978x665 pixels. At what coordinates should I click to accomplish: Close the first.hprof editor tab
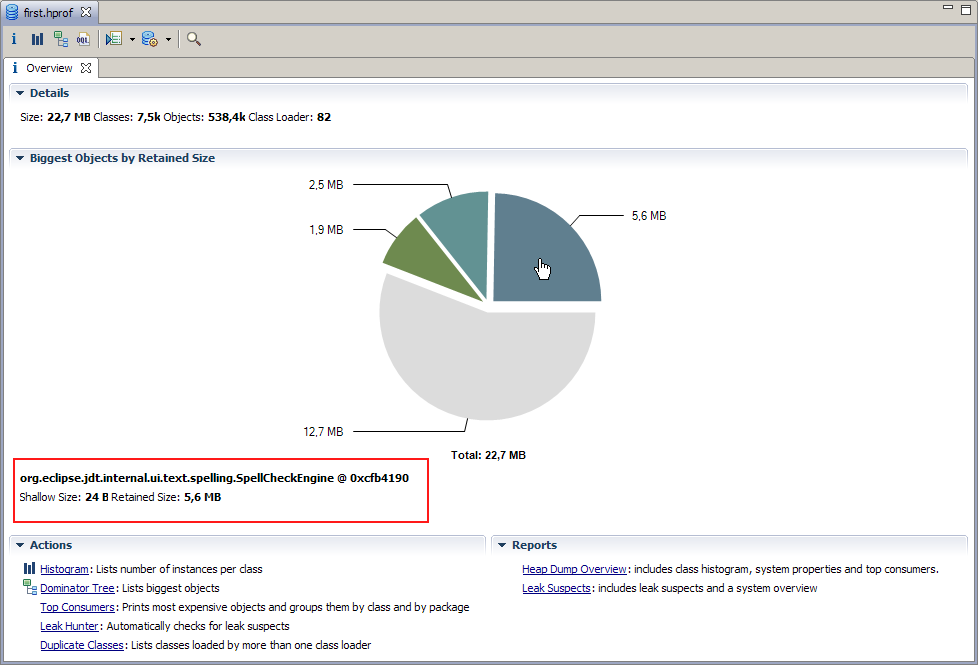point(86,12)
